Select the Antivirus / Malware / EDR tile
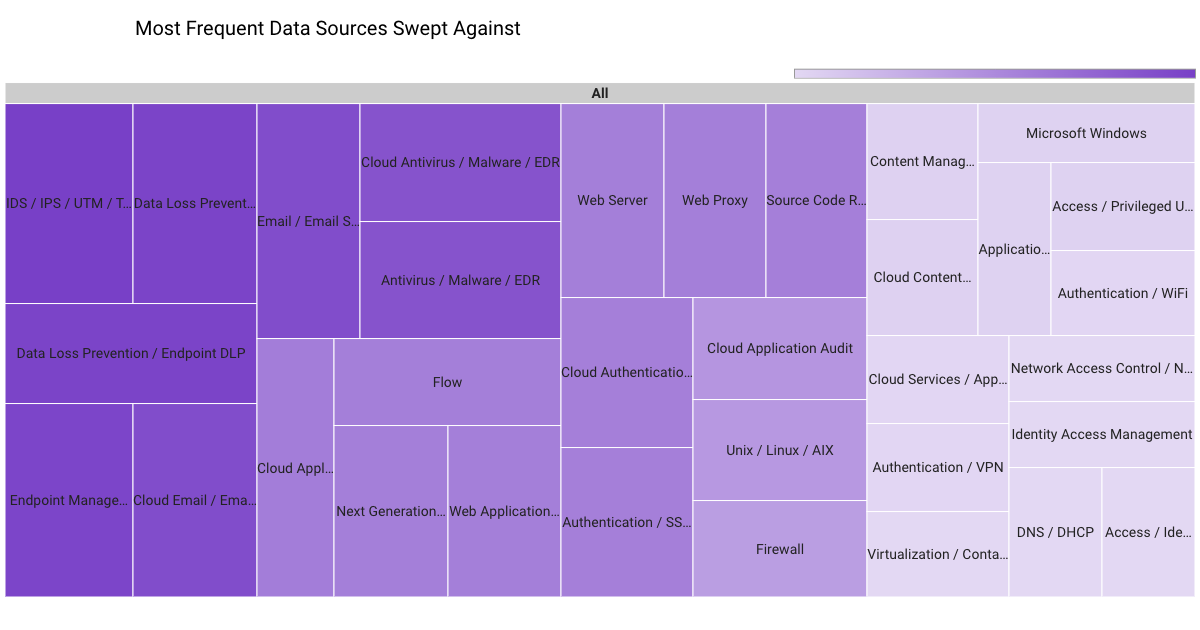This screenshot has width=1200, height=630. coord(460,280)
